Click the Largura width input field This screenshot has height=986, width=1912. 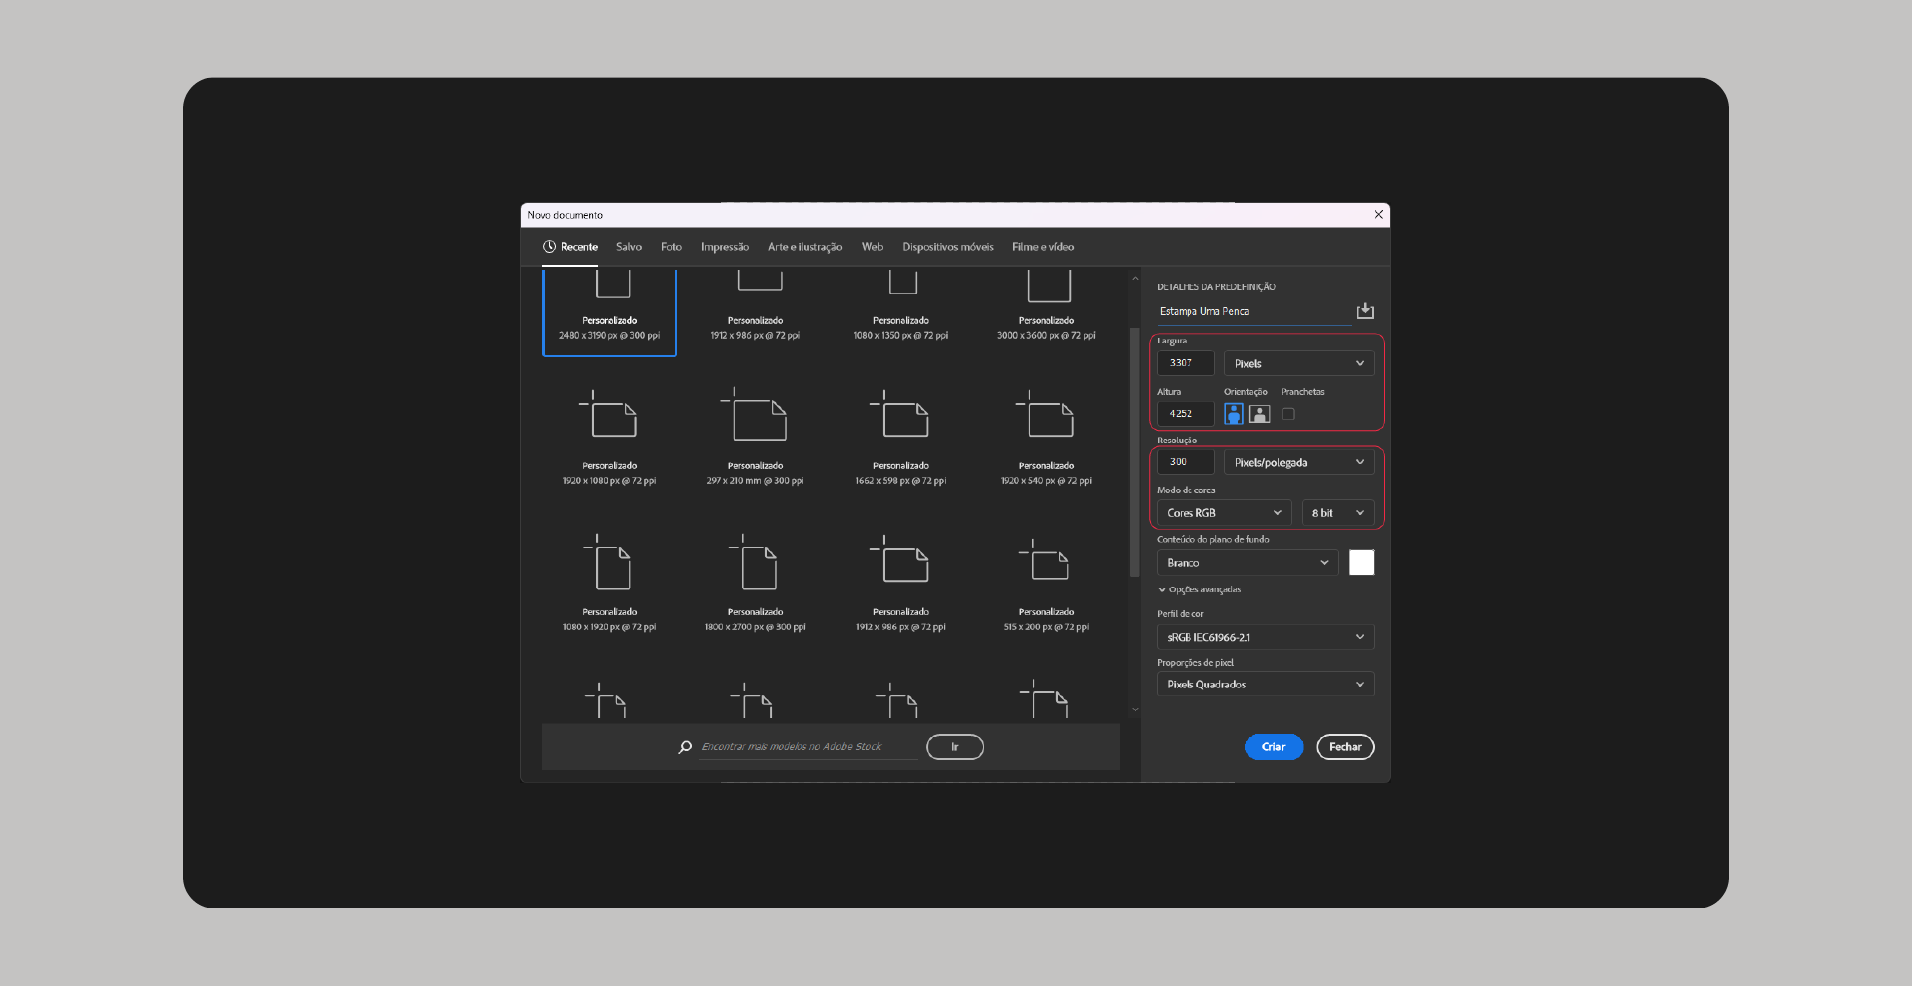coord(1185,363)
